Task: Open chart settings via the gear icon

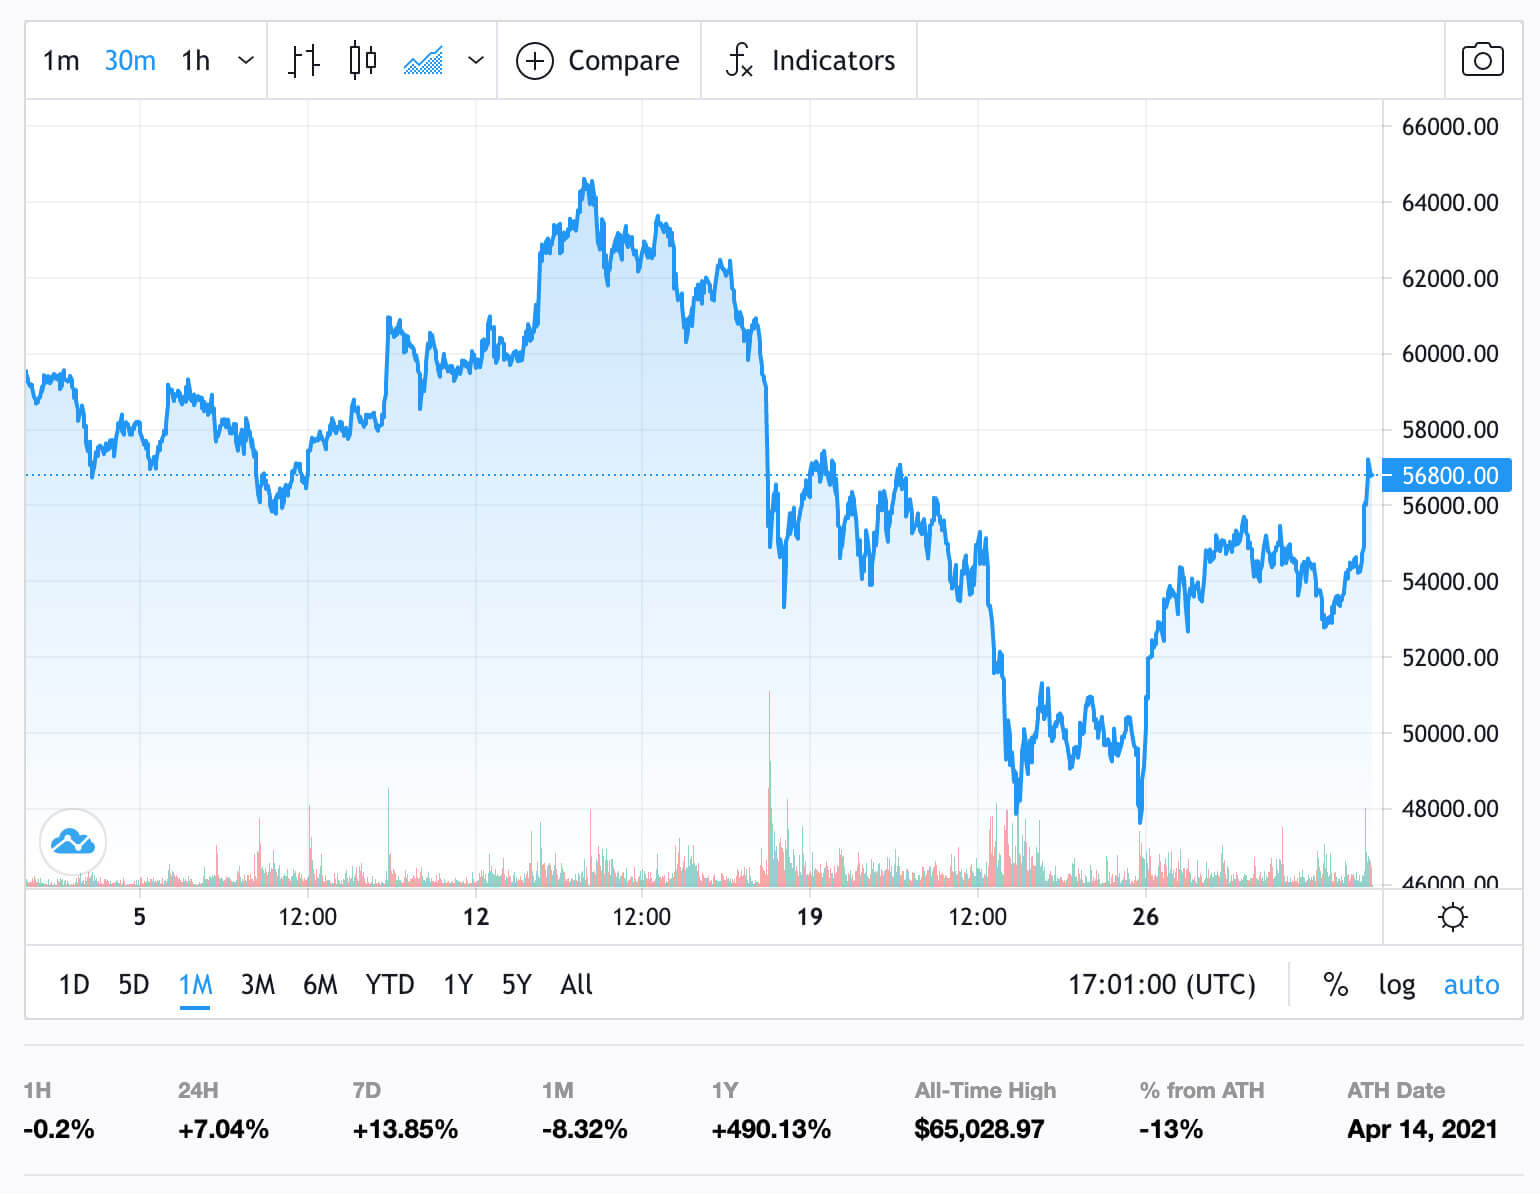Action: click(1454, 916)
